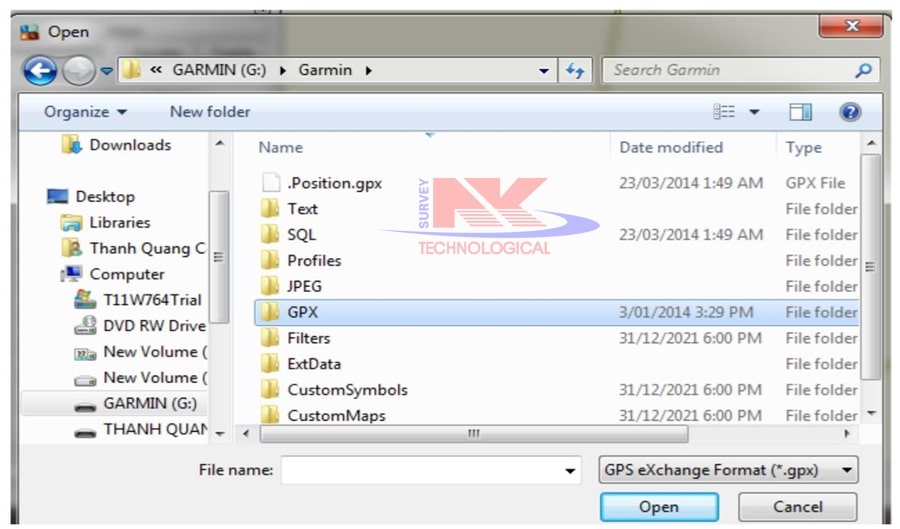Sort by Type column header

tap(804, 147)
